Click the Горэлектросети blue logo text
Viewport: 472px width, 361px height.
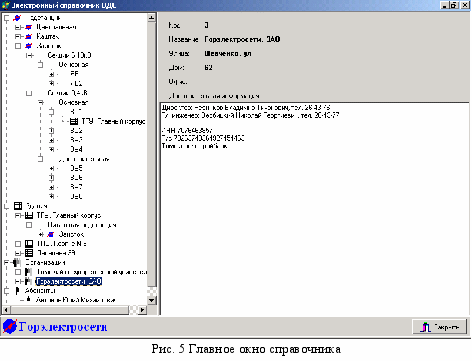click(63, 327)
